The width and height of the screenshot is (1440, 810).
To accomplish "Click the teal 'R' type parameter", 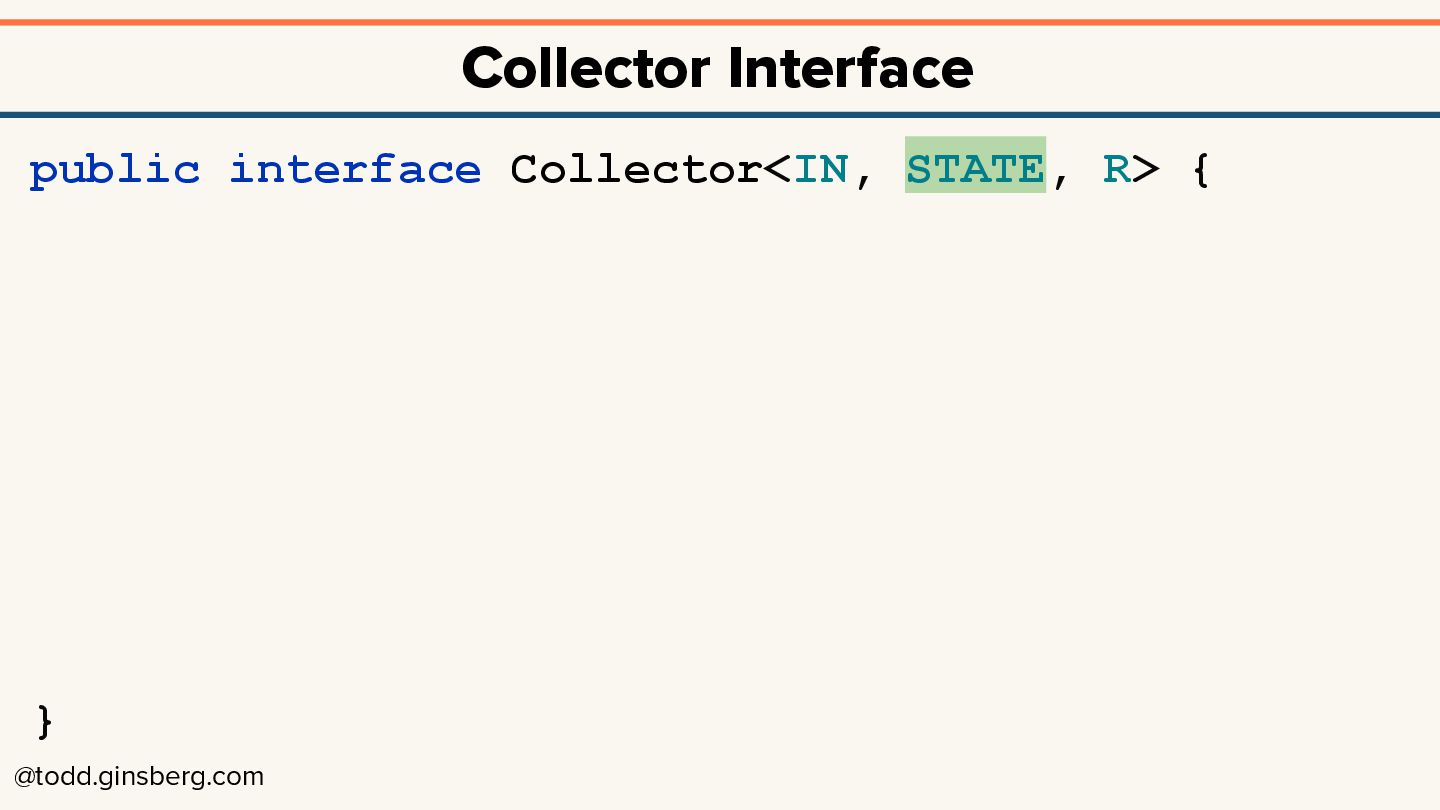I will pyautogui.click(x=1116, y=169).
